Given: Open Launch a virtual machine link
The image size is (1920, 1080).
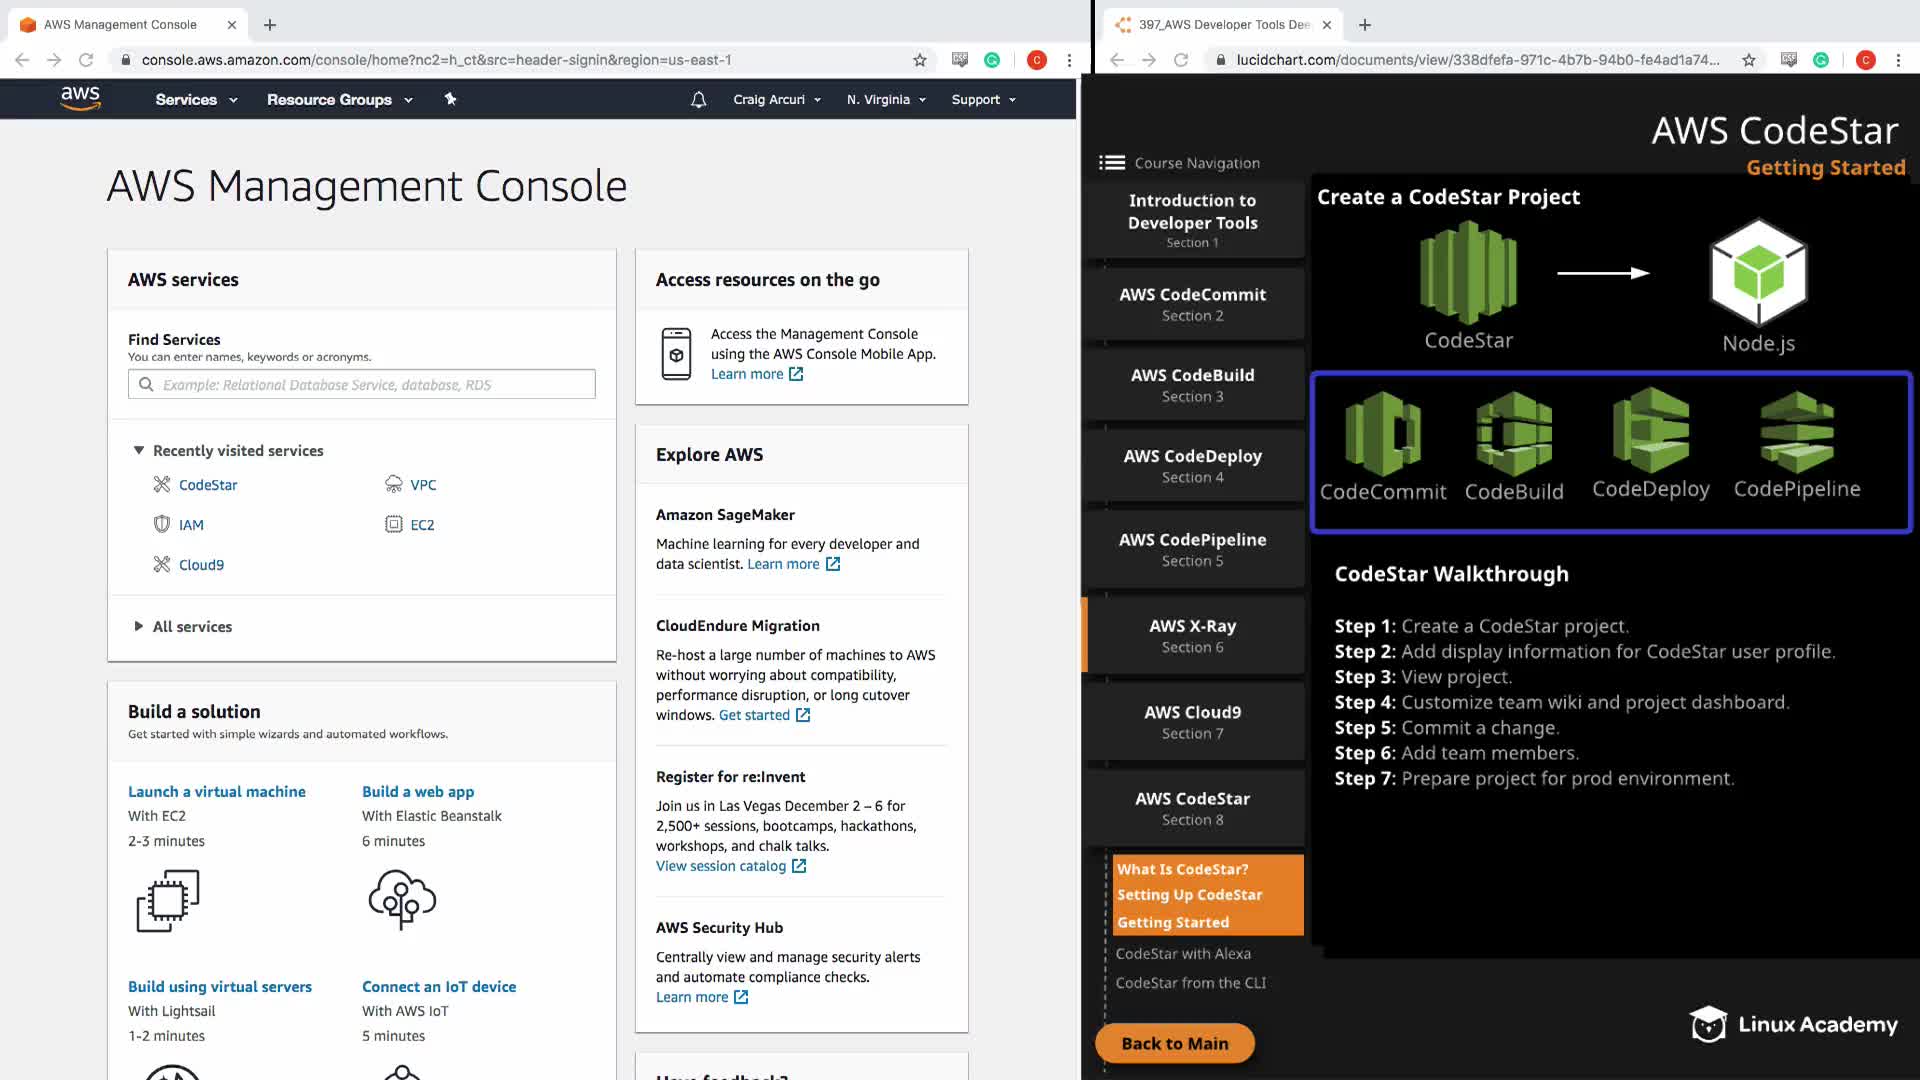Looking at the screenshot, I should [216, 791].
